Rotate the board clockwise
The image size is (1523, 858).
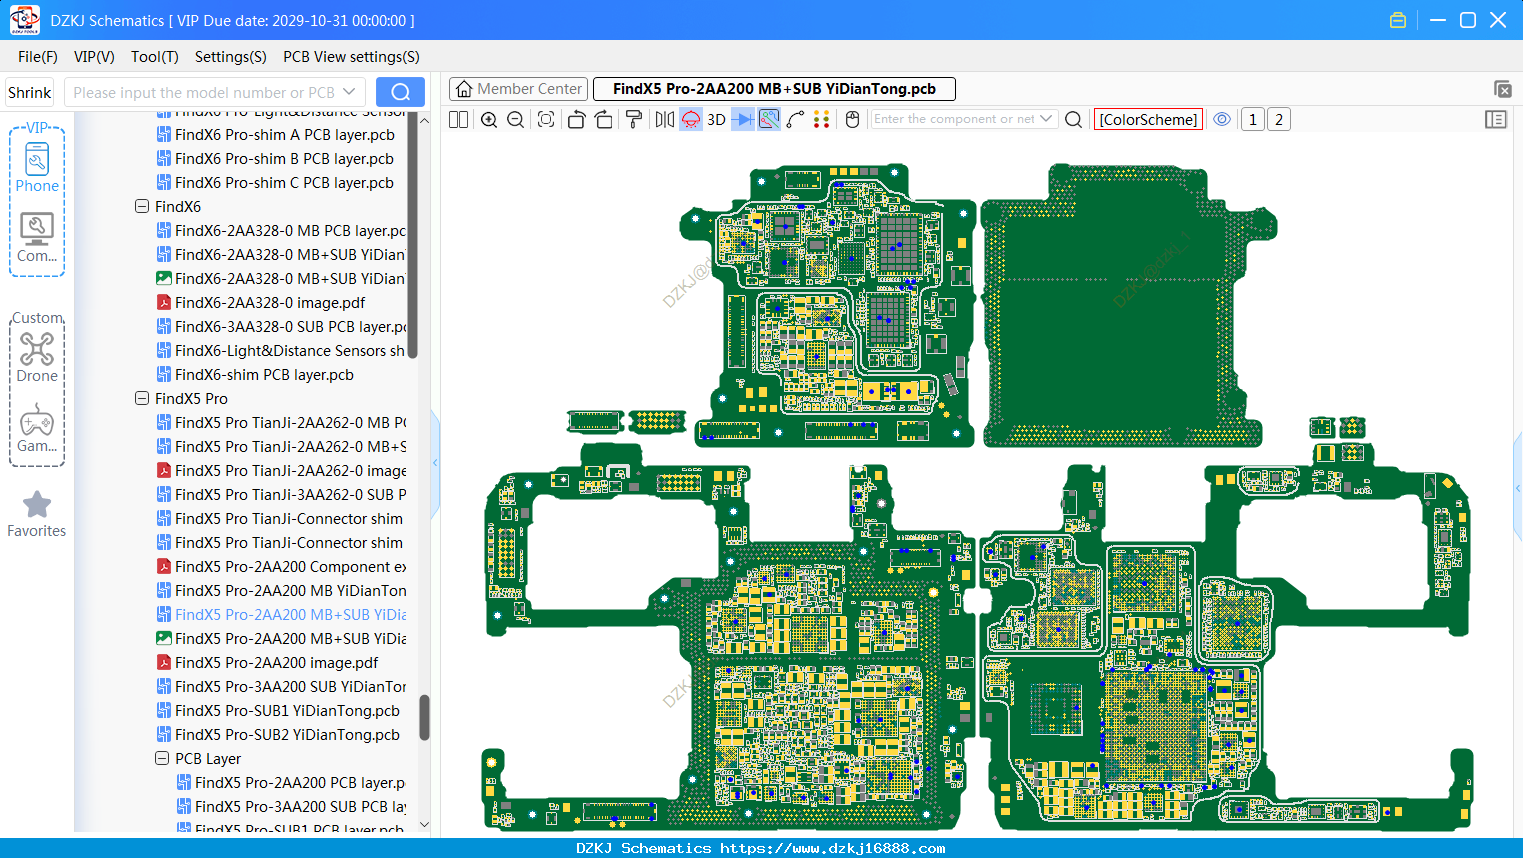pyautogui.click(x=604, y=120)
